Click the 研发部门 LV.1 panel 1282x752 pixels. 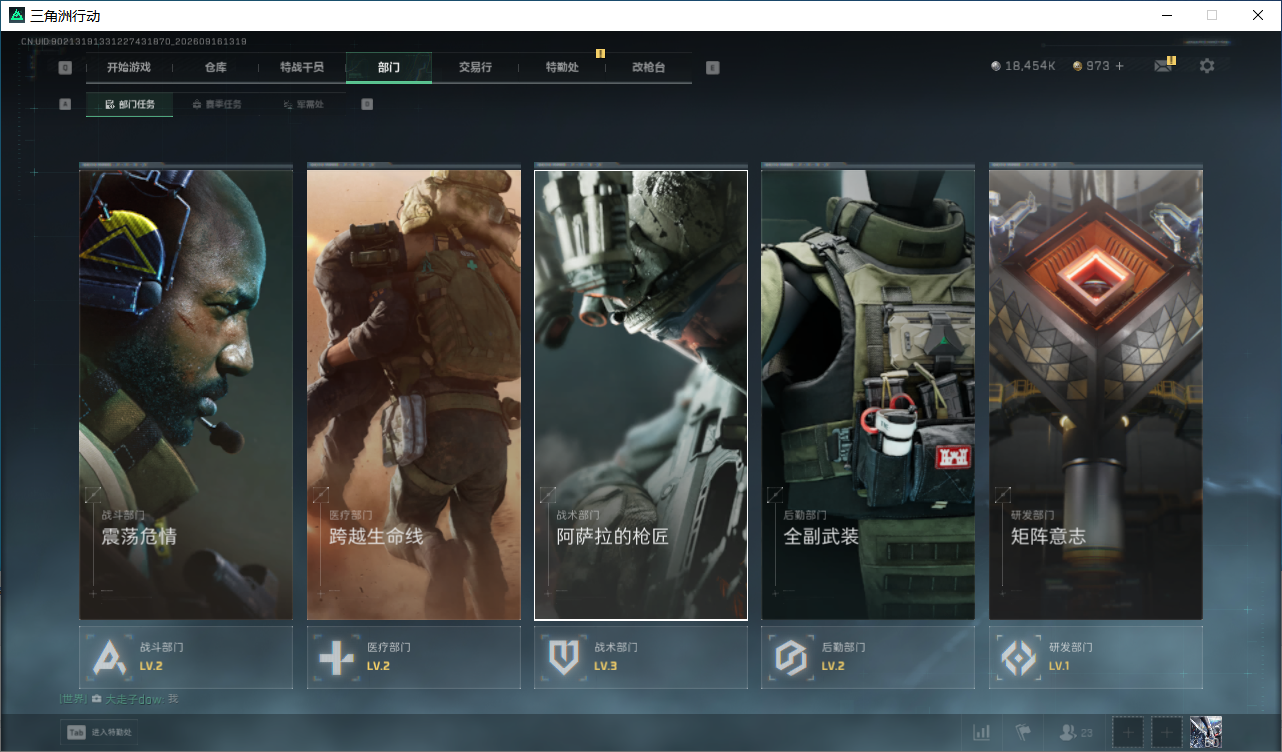(x=1096, y=657)
